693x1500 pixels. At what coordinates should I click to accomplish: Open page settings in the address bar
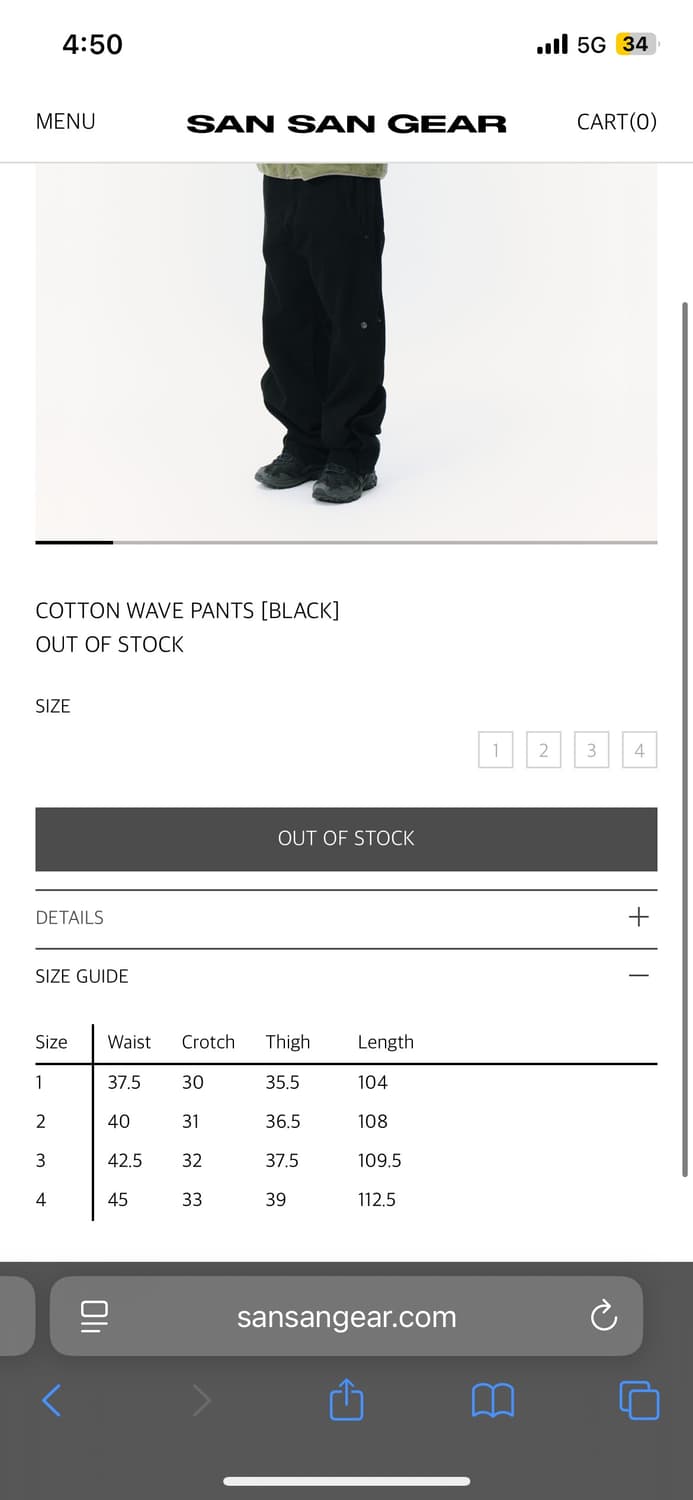click(93, 1317)
